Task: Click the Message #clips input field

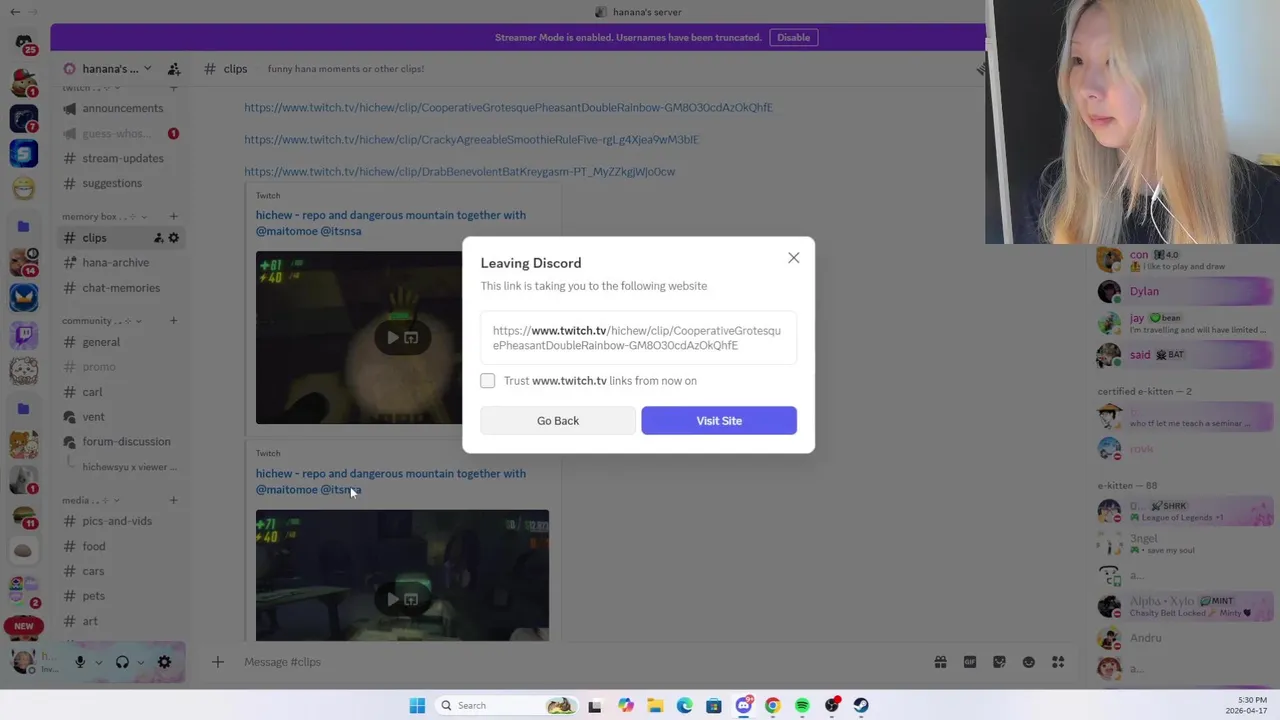Action: pyautogui.click(x=580, y=662)
